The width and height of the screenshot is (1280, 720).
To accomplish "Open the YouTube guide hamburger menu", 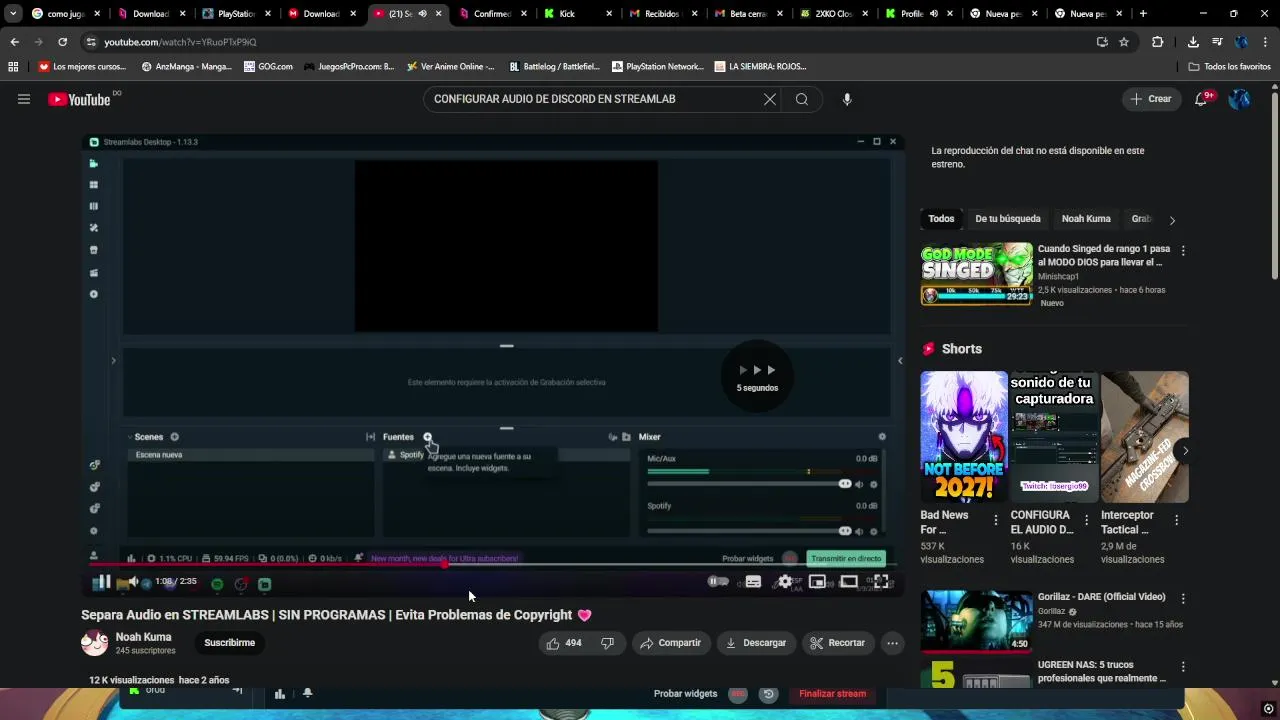I will click(x=24, y=99).
